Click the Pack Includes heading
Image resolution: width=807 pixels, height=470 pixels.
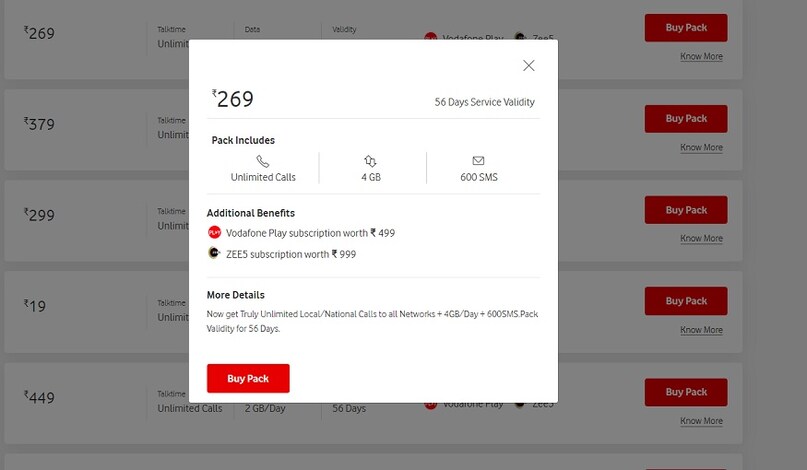click(243, 140)
